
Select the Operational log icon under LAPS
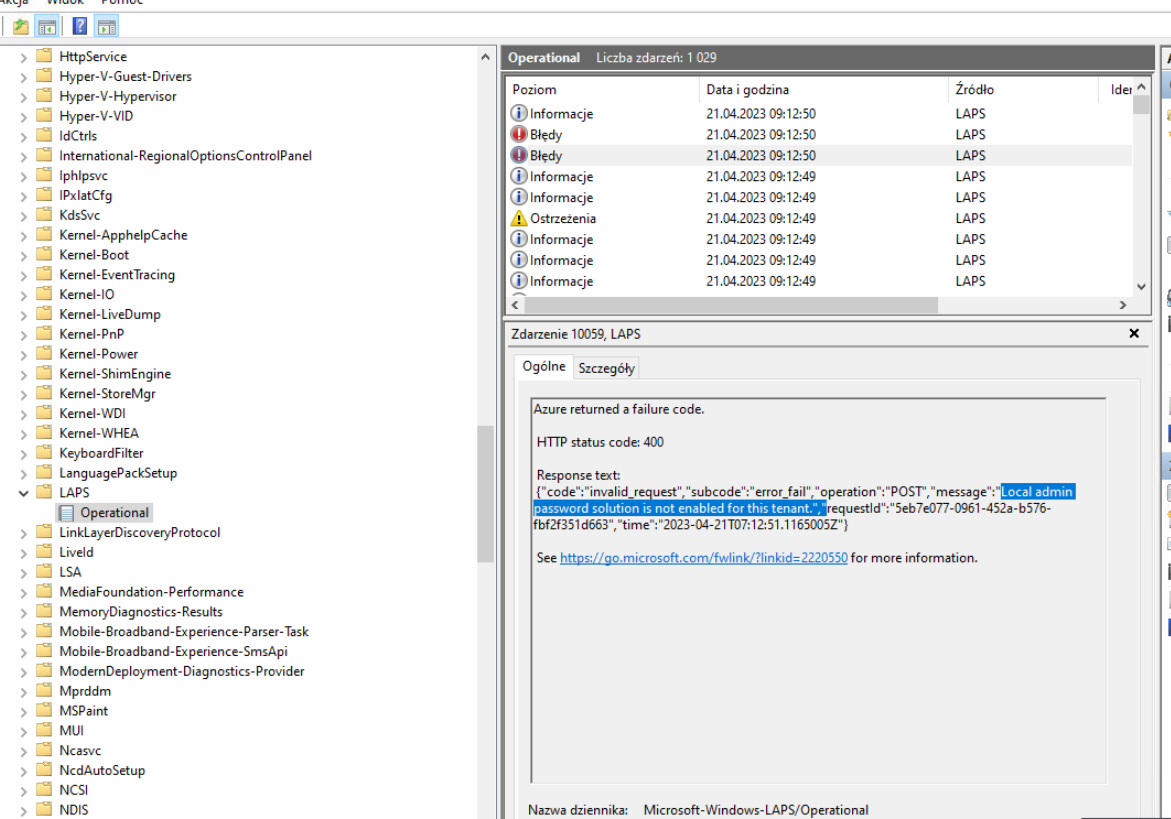65,512
